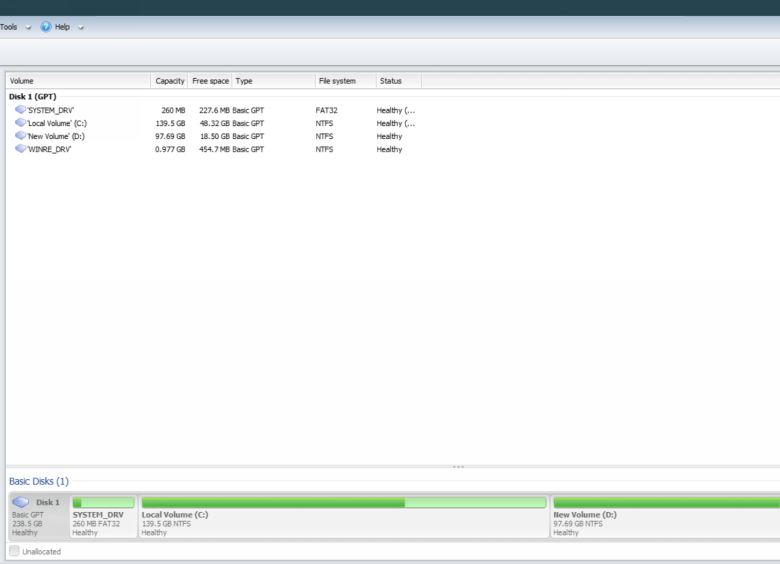Click the New Volume (D:) drive icon

tap(20, 136)
